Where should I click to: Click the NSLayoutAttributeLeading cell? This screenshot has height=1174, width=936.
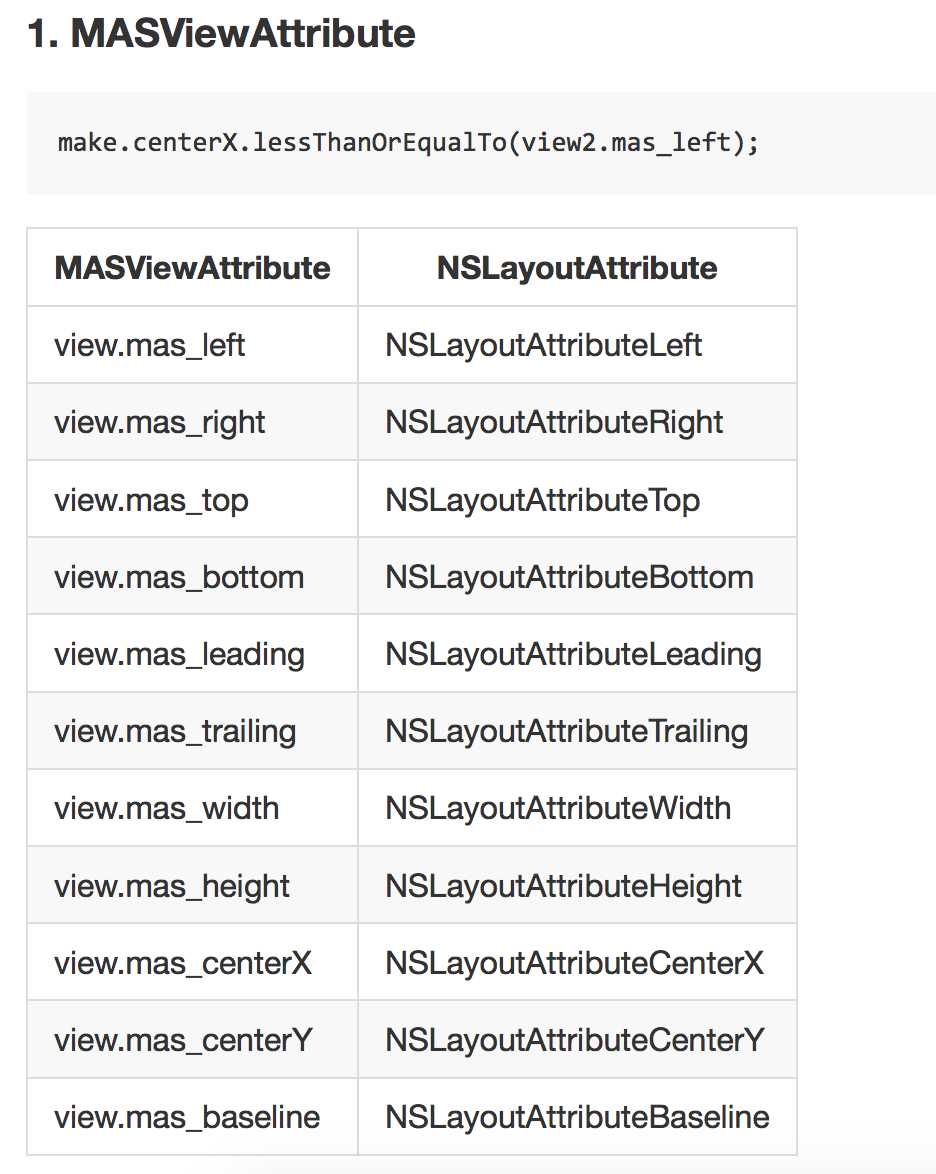tap(573, 655)
